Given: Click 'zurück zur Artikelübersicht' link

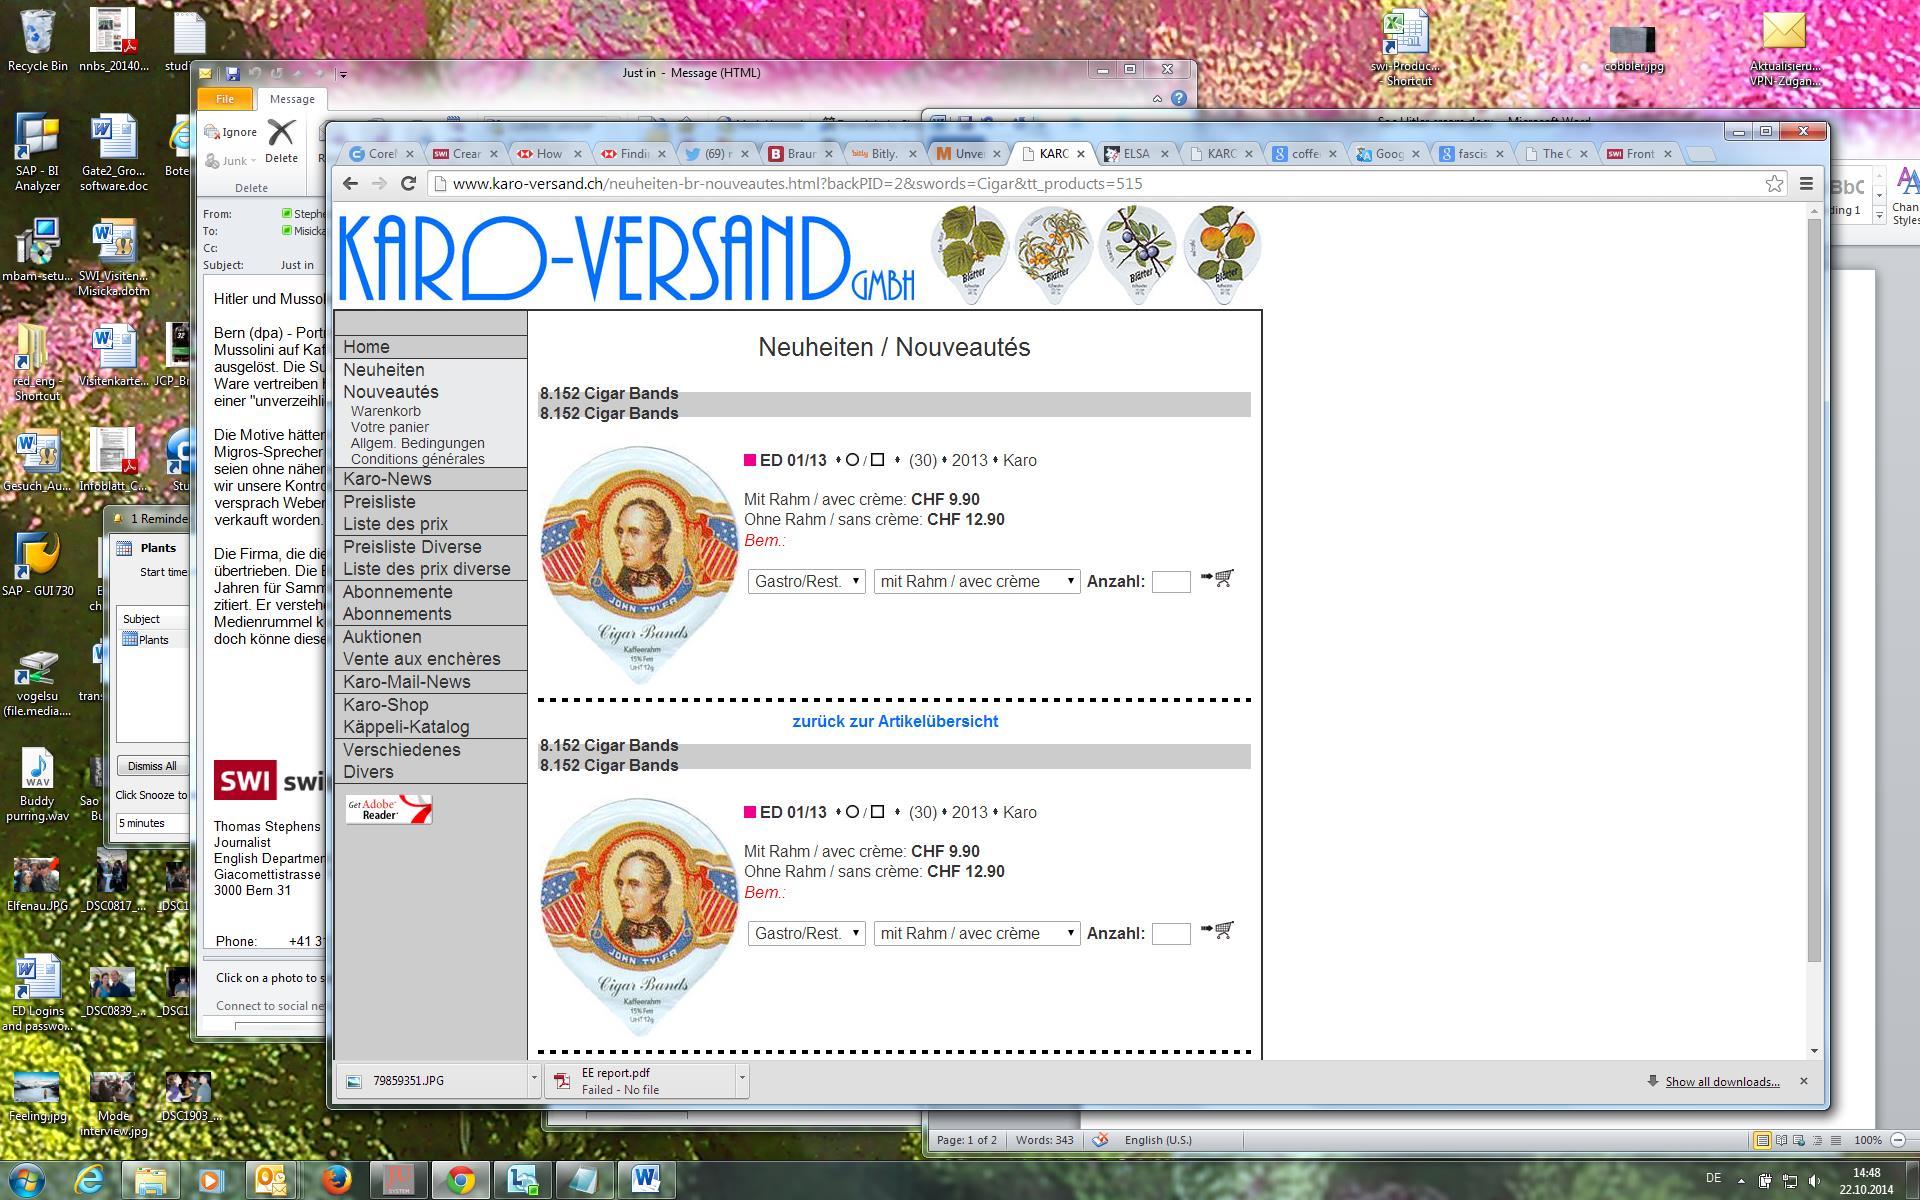Looking at the screenshot, I should point(895,721).
